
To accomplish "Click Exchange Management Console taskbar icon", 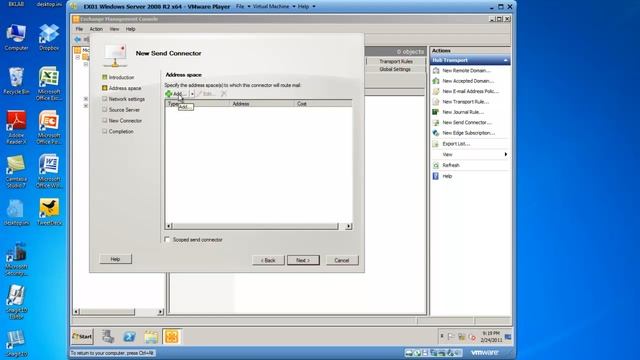I will coord(172,337).
